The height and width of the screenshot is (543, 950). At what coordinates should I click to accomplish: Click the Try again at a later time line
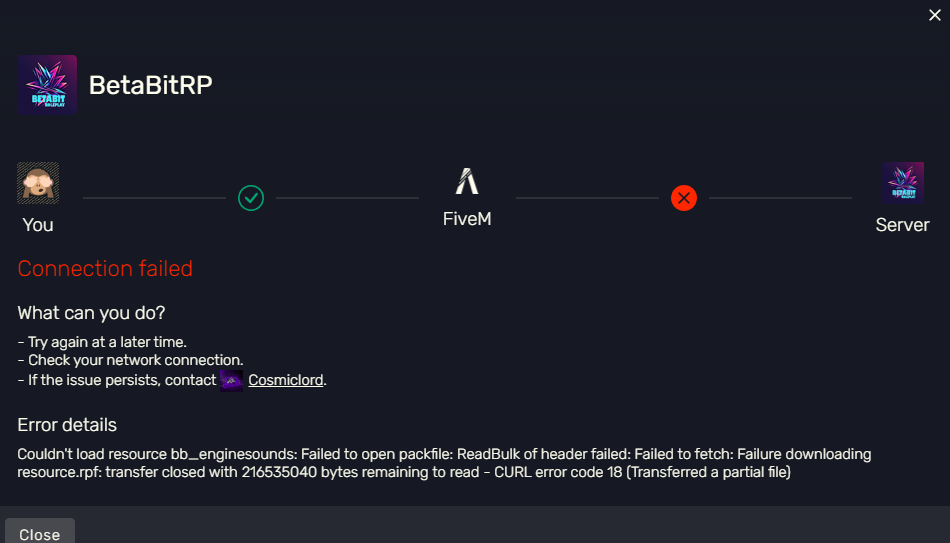[x=102, y=342]
